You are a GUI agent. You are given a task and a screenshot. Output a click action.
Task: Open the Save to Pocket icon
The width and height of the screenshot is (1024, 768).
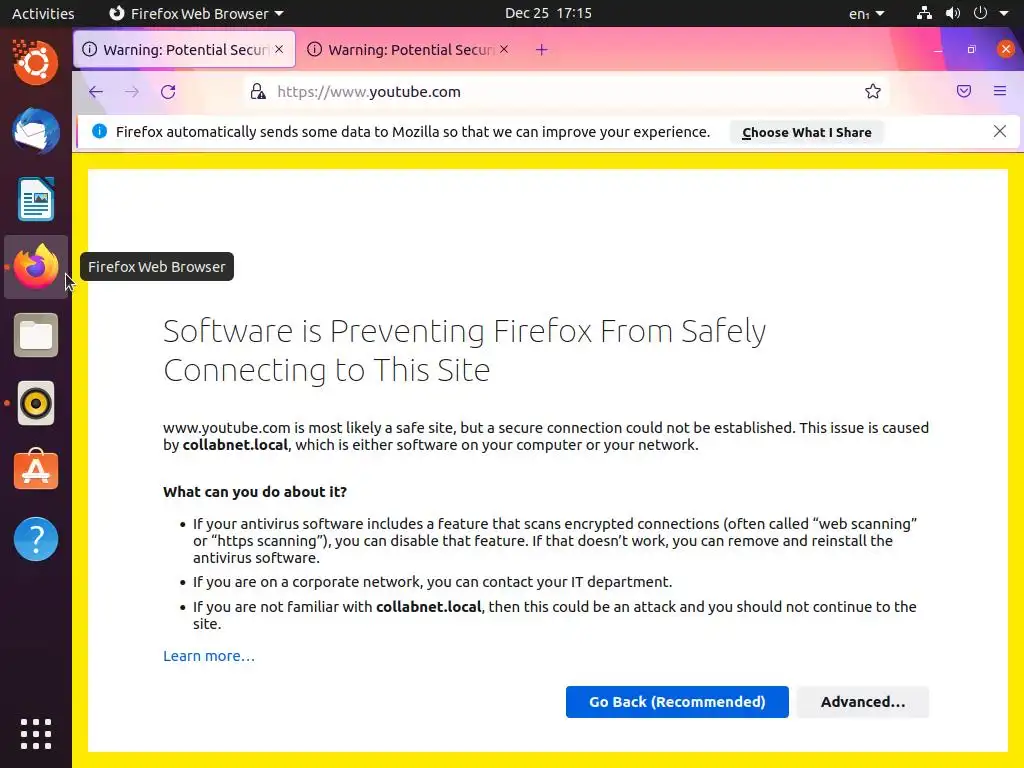964,92
